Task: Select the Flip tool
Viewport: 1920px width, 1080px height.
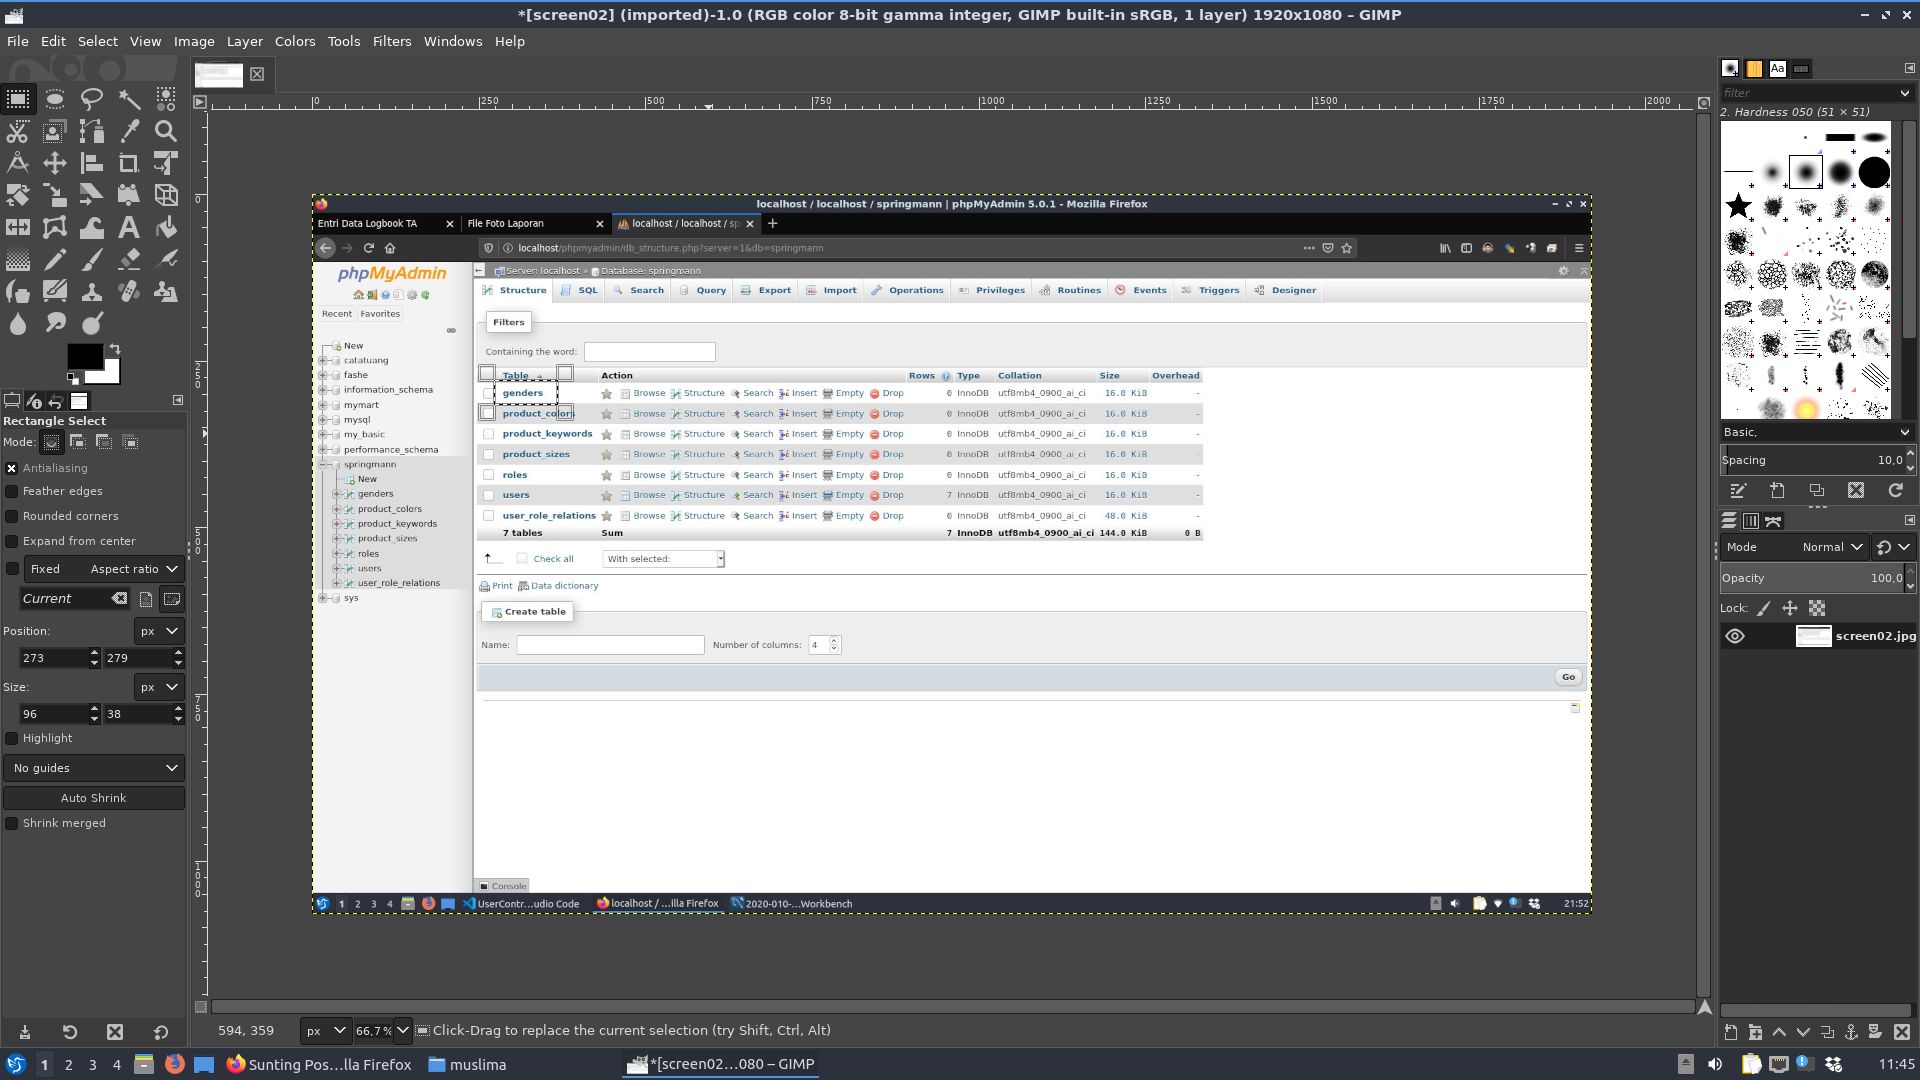Action: coord(18,227)
